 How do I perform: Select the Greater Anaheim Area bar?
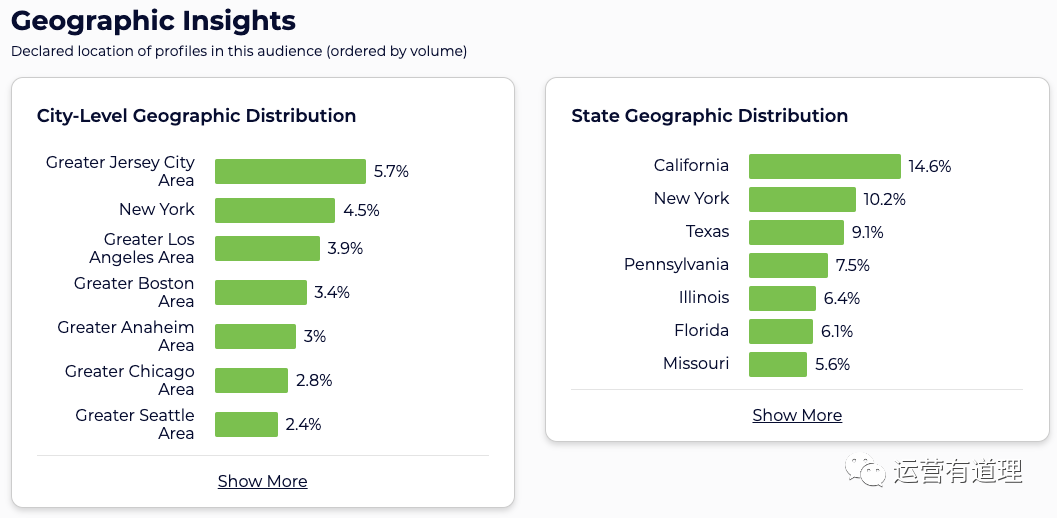tap(255, 336)
